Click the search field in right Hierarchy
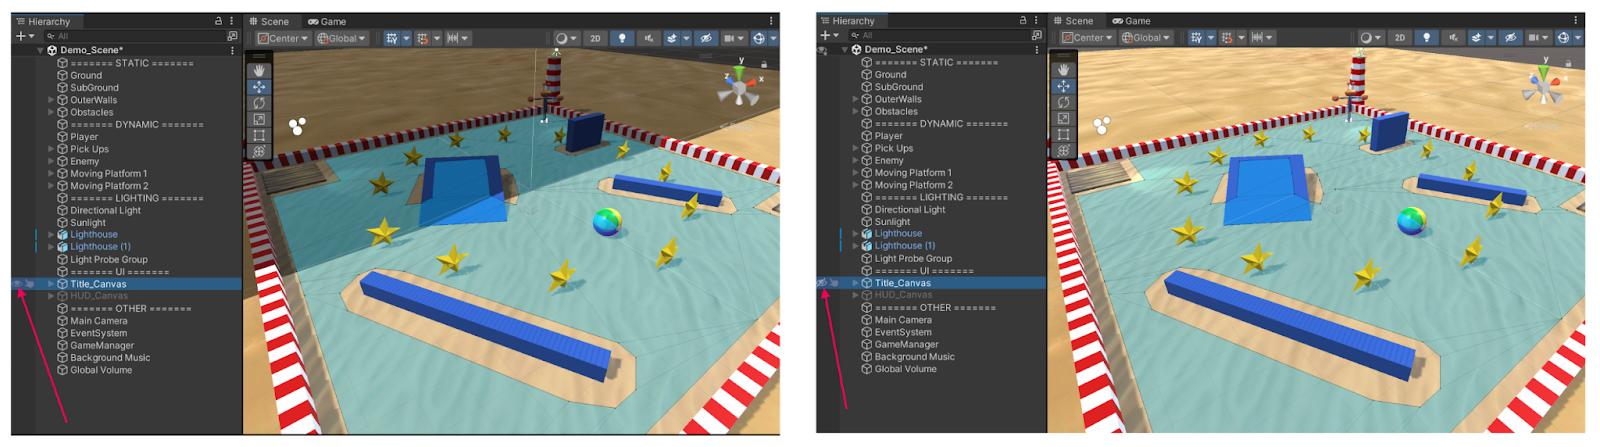This screenshot has height=447, width=1600. pyautogui.click(x=940, y=35)
